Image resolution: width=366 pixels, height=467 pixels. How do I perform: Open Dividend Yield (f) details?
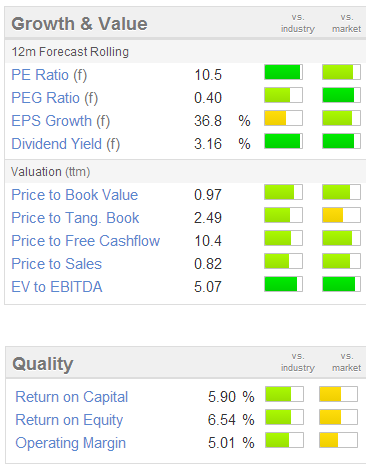tap(66, 144)
